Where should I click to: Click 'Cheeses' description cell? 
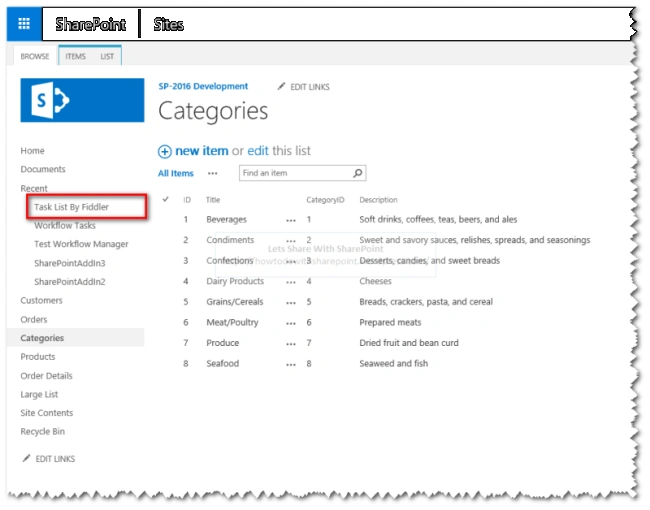pos(375,281)
